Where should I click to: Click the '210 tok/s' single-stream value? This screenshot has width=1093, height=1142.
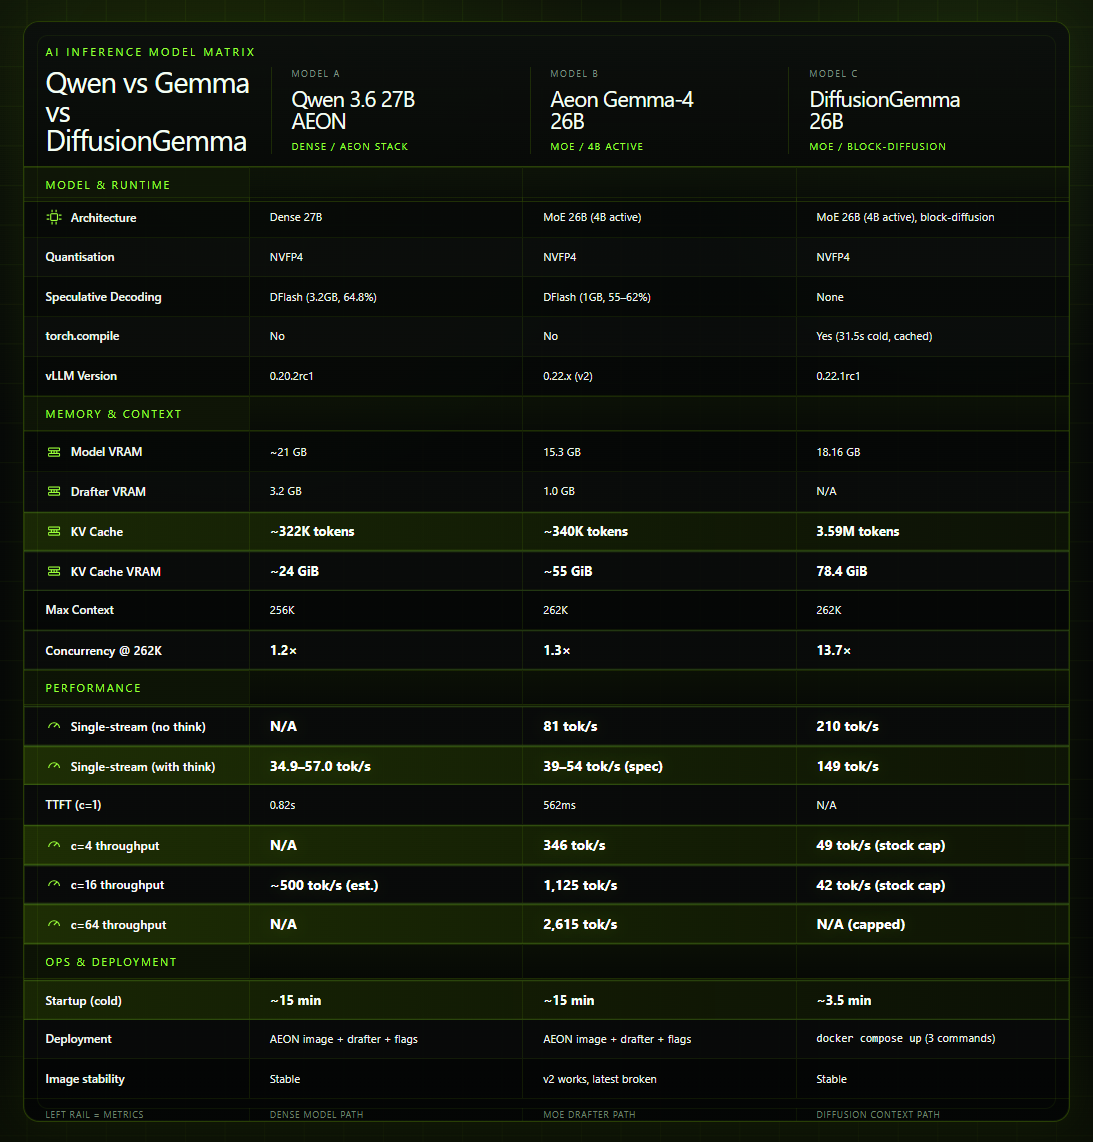click(848, 726)
